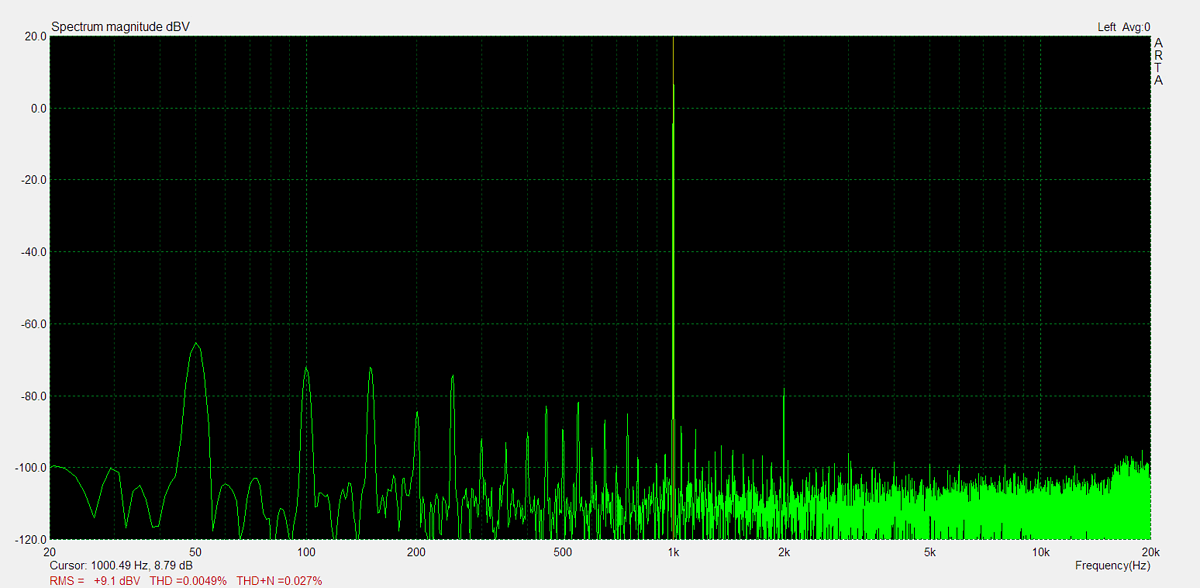Click the THD = 0.0049% value

coord(188,580)
